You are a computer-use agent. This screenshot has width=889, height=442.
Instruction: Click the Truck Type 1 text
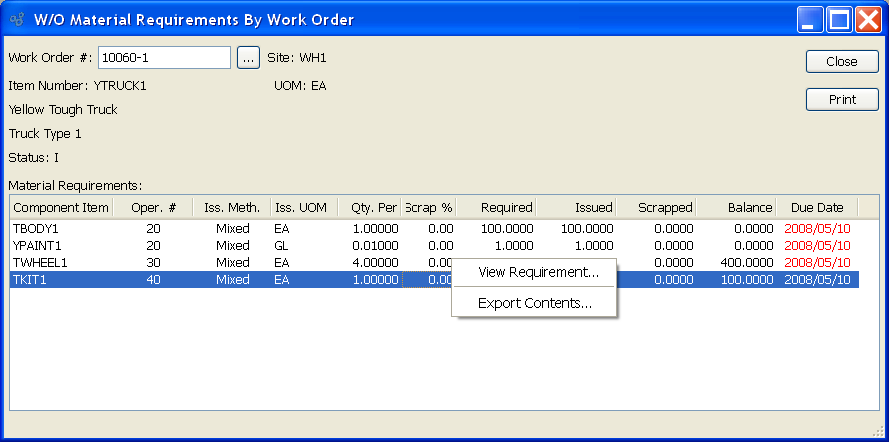click(45, 134)
